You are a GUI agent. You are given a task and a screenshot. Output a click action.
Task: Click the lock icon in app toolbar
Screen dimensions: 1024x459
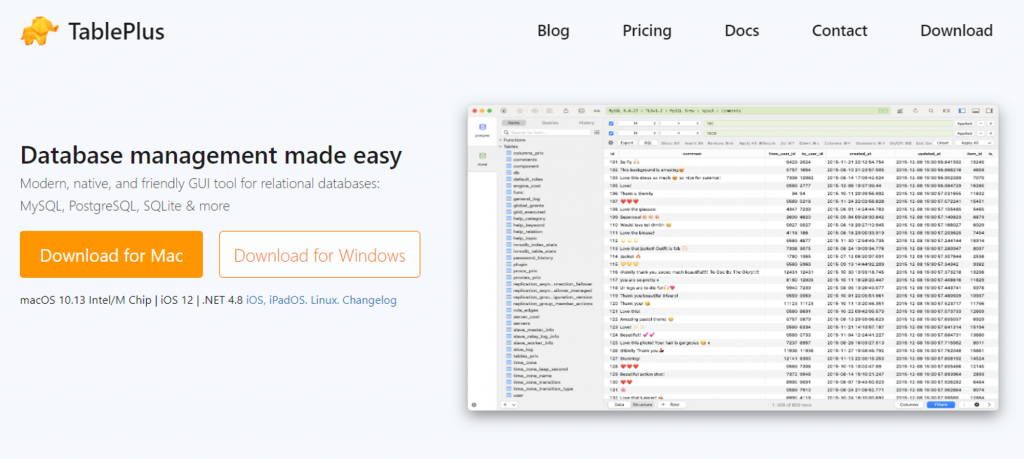point(566,111)
